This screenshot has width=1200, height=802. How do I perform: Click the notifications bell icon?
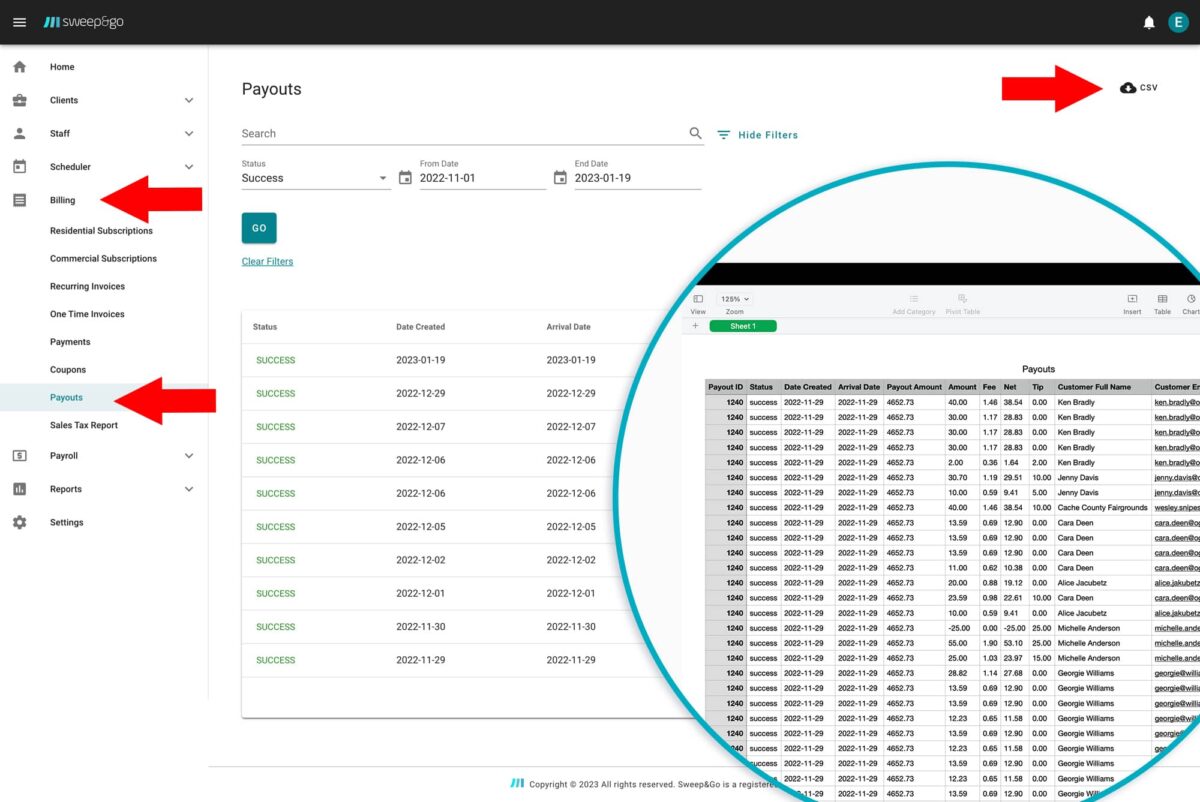1149,22
